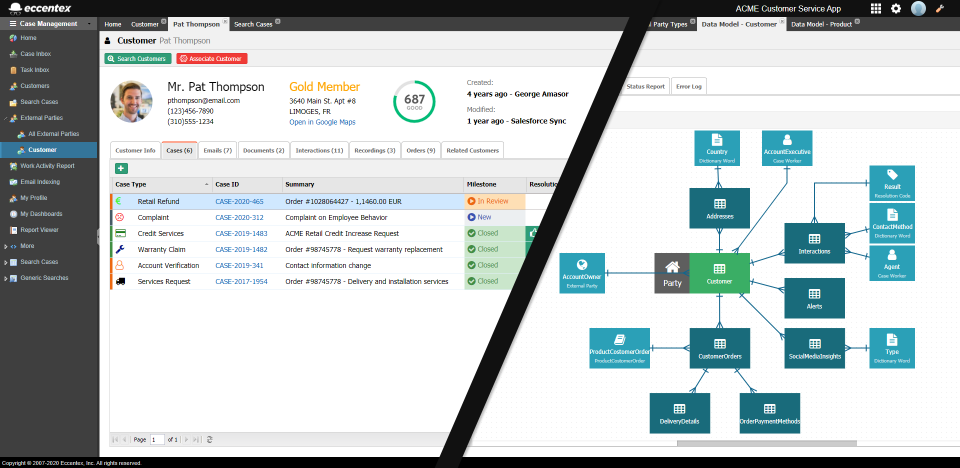Click the refresh icon in the pager
960x468 pixels.
coord(210,439)
